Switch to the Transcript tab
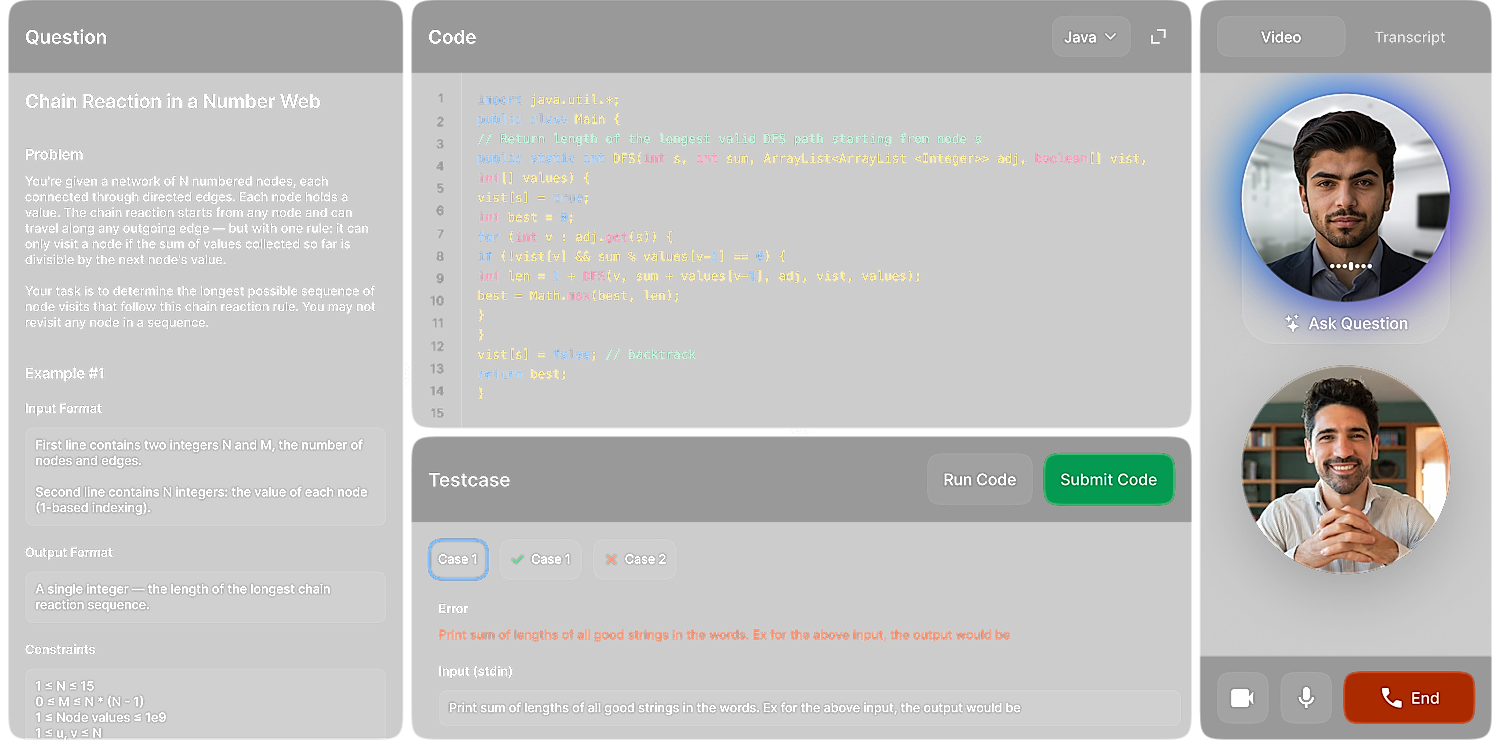1500x748 pixels. tap(1409, 37)
